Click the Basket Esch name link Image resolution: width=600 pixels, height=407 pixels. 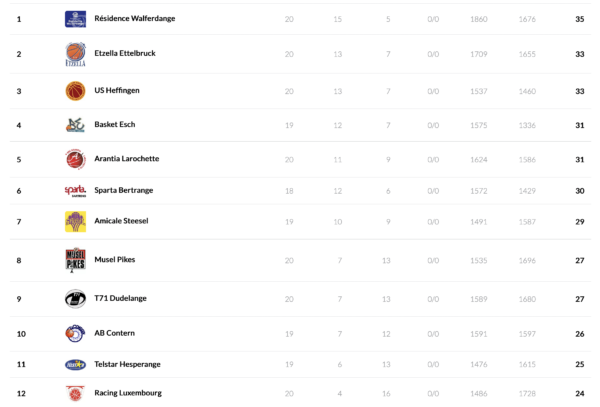(x=114, y=125)
